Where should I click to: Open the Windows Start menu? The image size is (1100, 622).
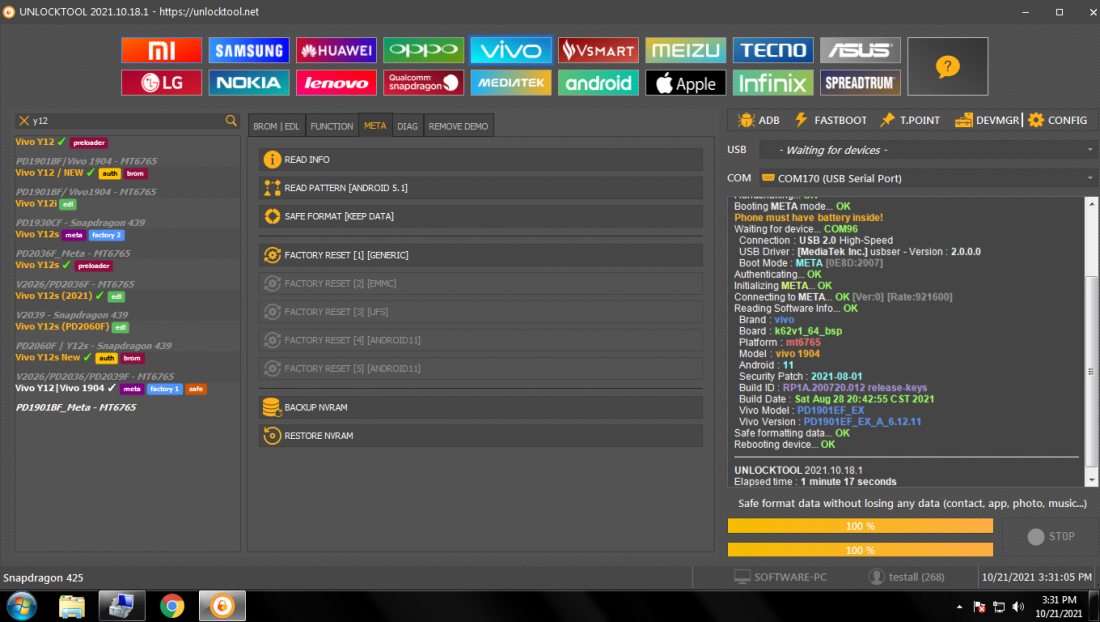(22, 606)
